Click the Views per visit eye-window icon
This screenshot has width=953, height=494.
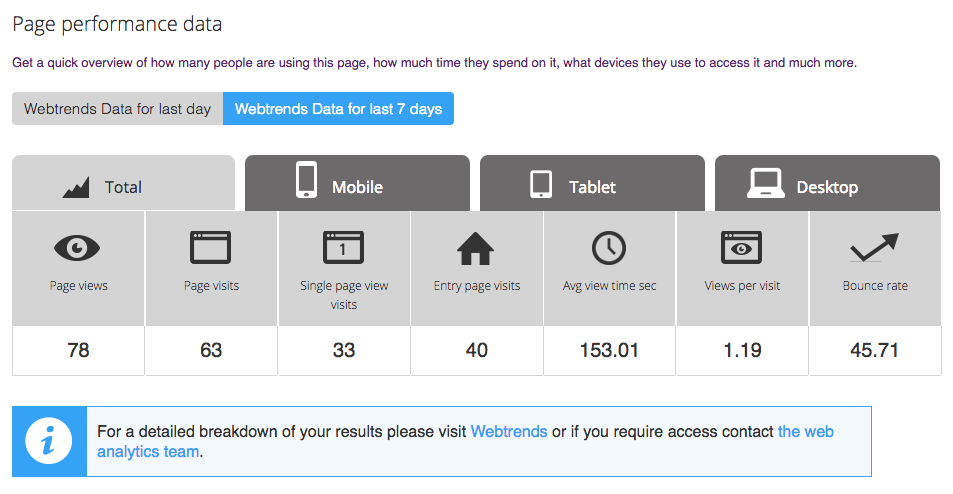pos(742,247)
